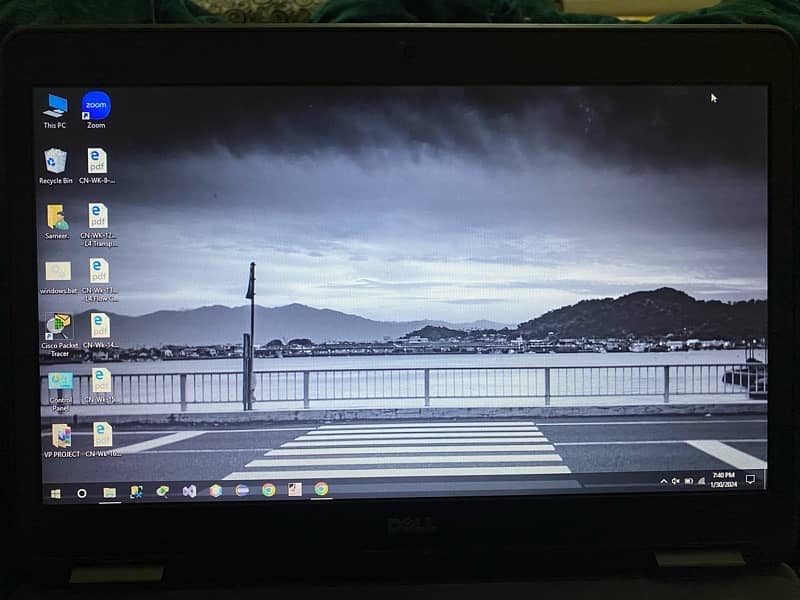The width and height of the screenshot is (800, 600).
Task: Select the CN-WK-12 L4 Transp pdf file
Action: point(98,225)
